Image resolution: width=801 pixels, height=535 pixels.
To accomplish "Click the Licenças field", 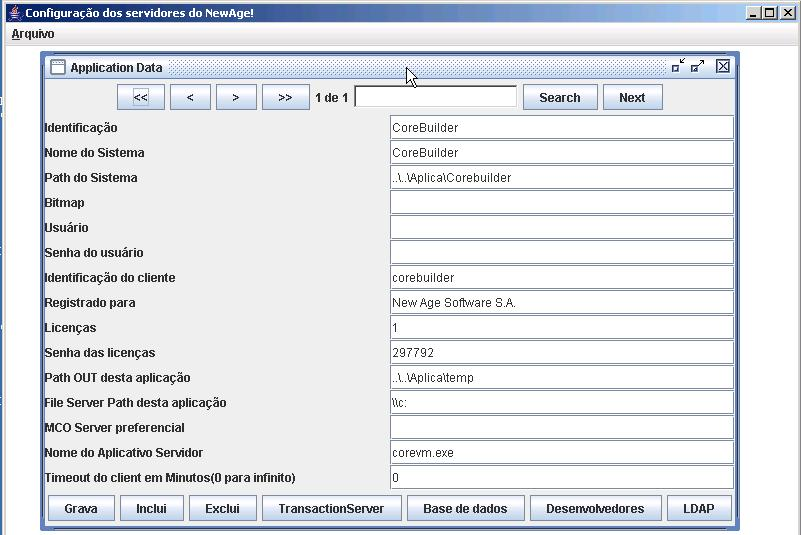I will click(562, 328).
